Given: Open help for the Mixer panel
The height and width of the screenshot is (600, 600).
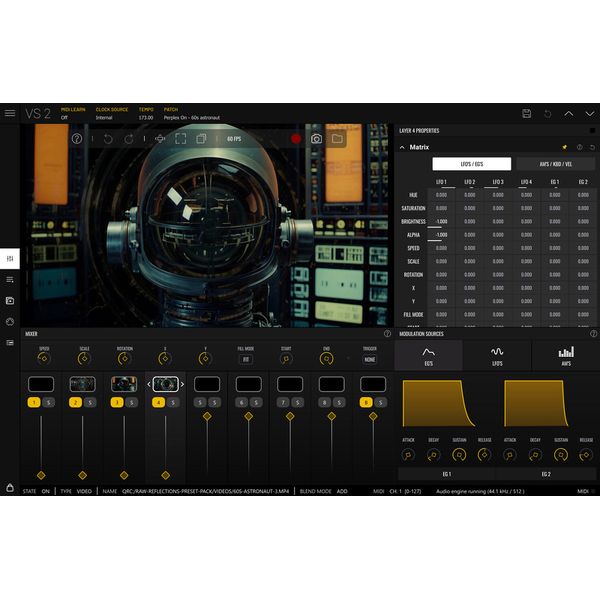Looking at the screenshot, I should [387, 334].
